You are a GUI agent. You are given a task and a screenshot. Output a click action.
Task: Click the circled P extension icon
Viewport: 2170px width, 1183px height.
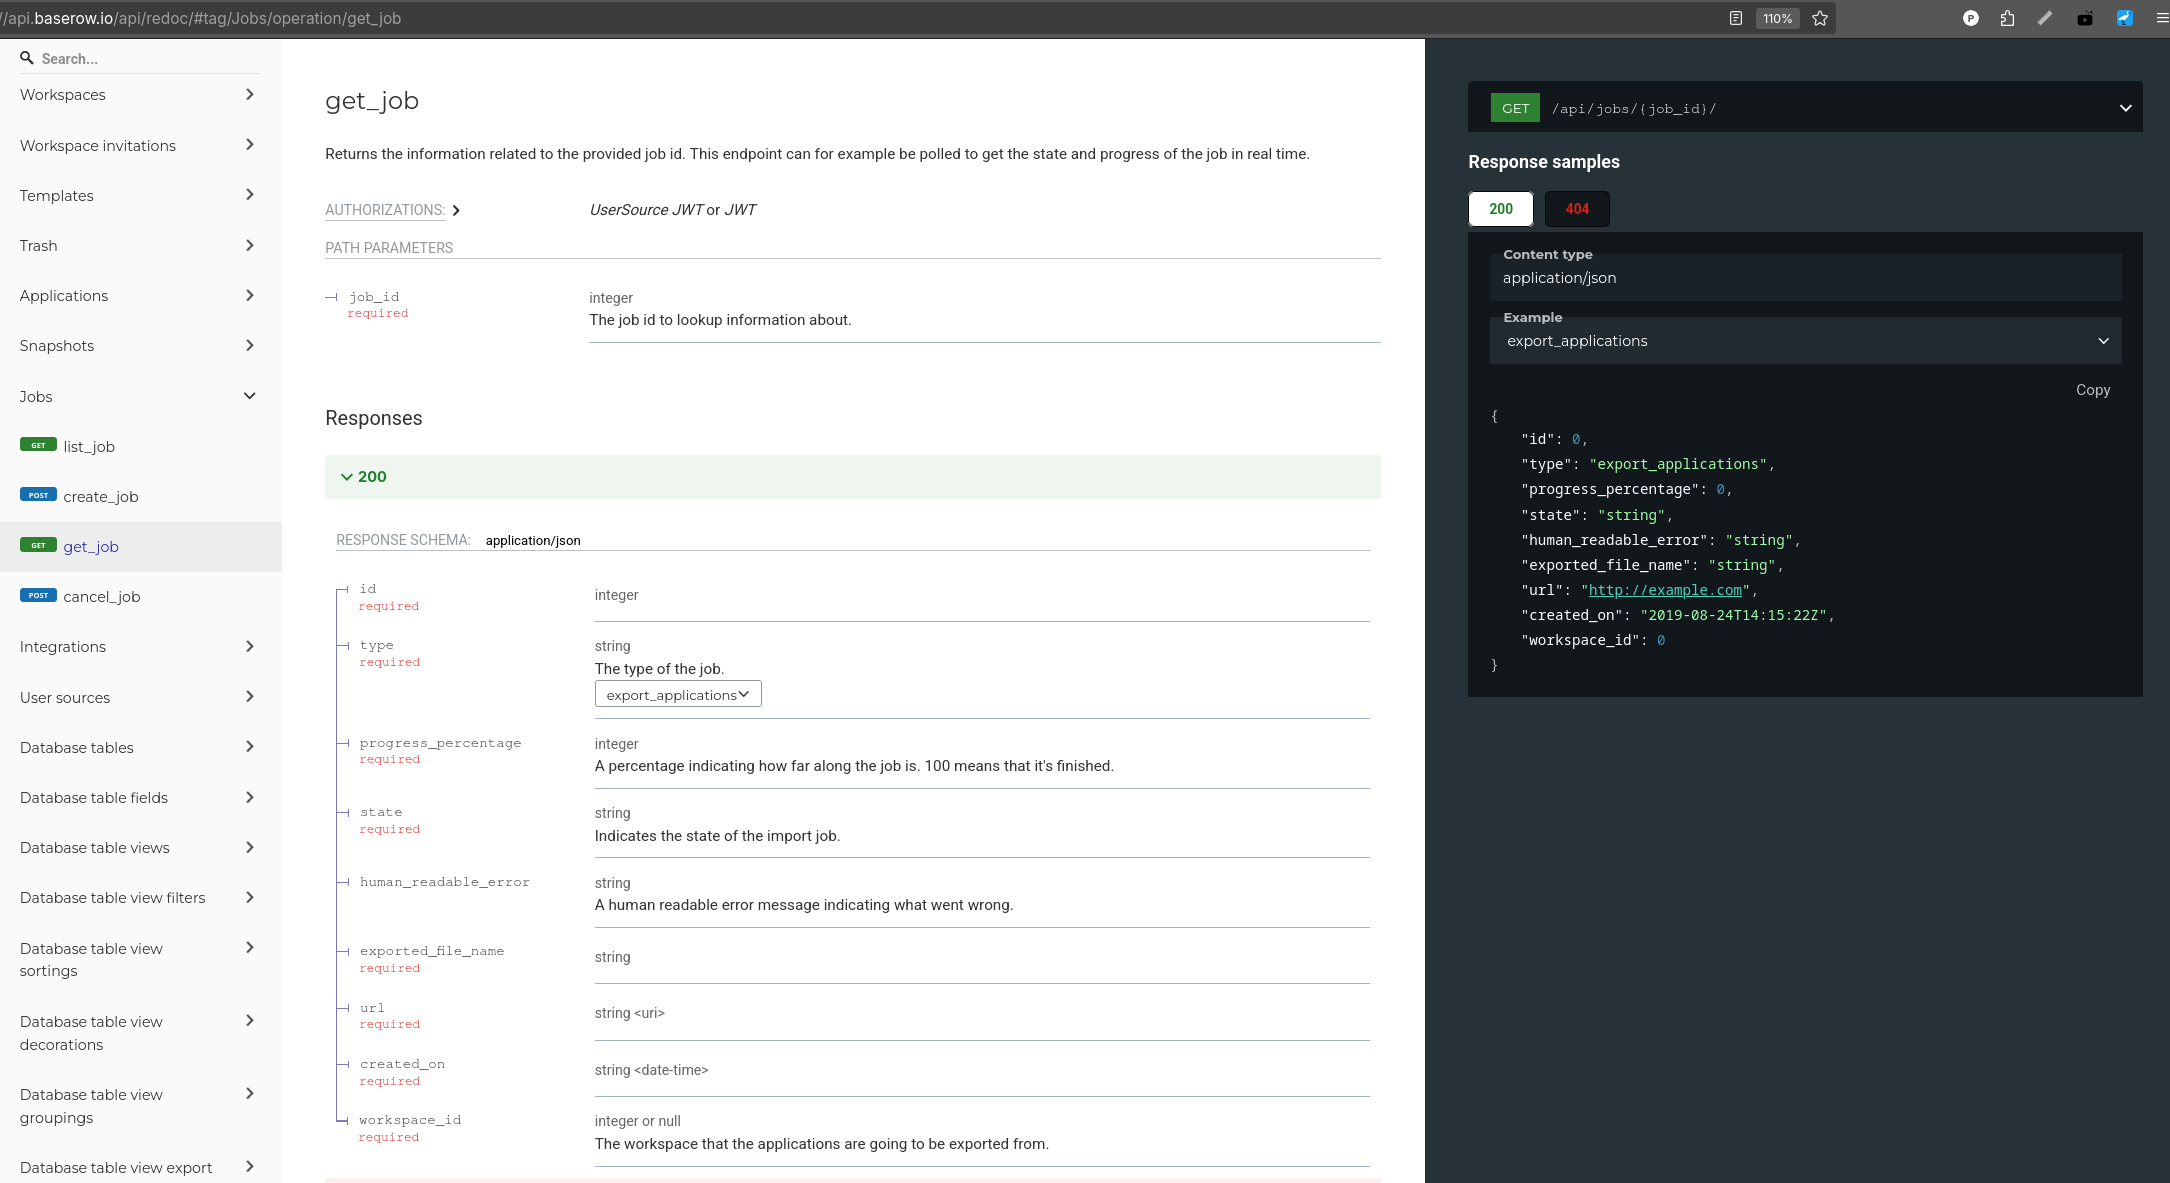(1970, 18)
